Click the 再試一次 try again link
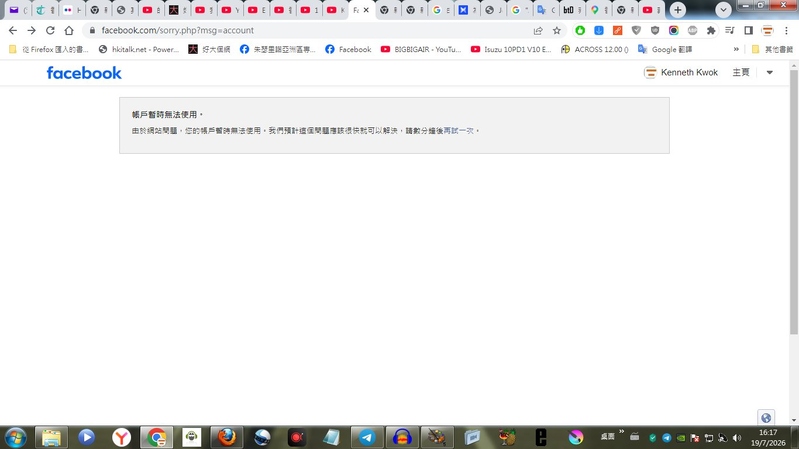This screenshot has width=799, height=449. (x=459, y=130)
